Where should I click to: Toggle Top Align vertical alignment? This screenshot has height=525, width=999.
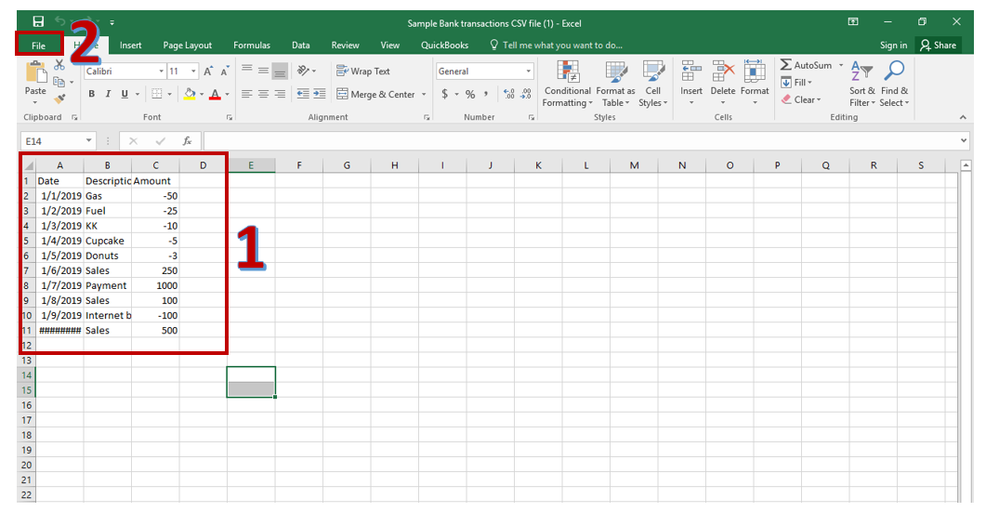tap(247, 69)
